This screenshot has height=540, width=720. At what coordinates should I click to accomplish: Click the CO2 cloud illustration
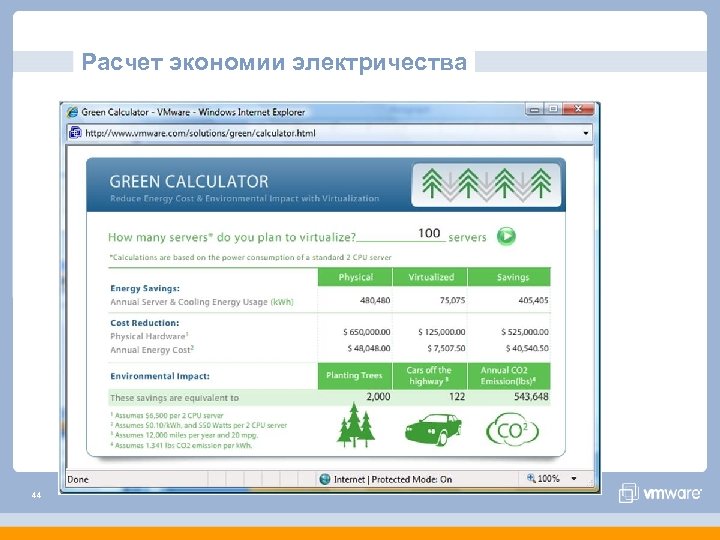coord(512,429)
